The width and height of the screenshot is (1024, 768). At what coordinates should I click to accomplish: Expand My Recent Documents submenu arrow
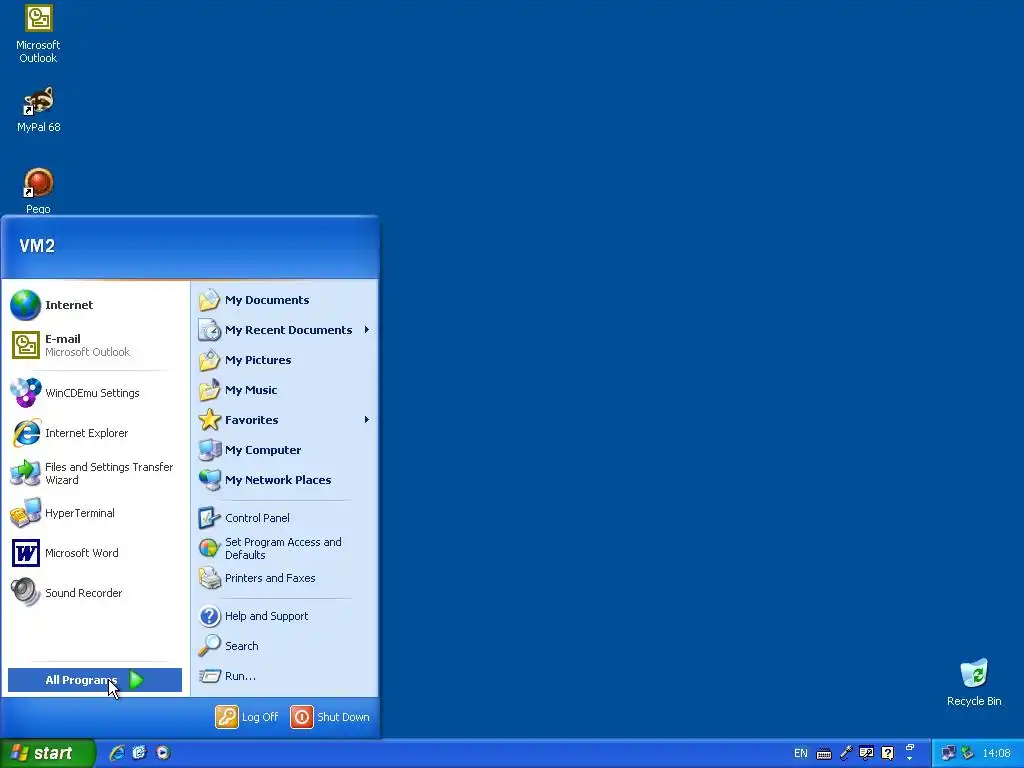[367, 330]
